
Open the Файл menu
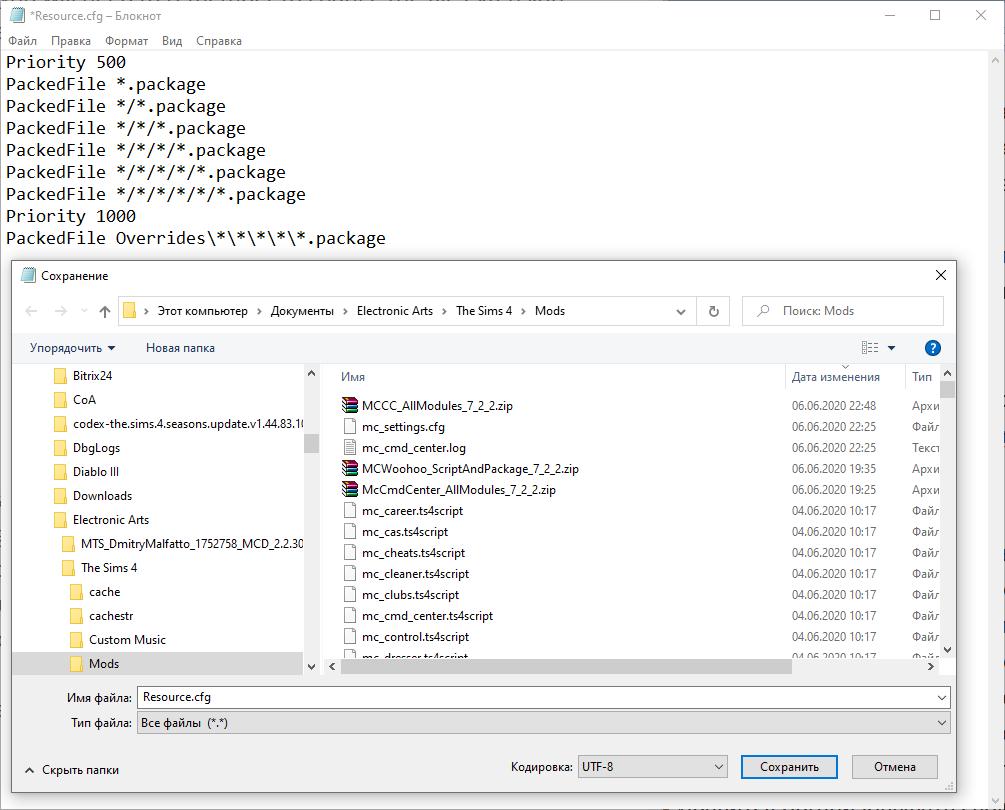pyautogui.click(x=22, y=41)
